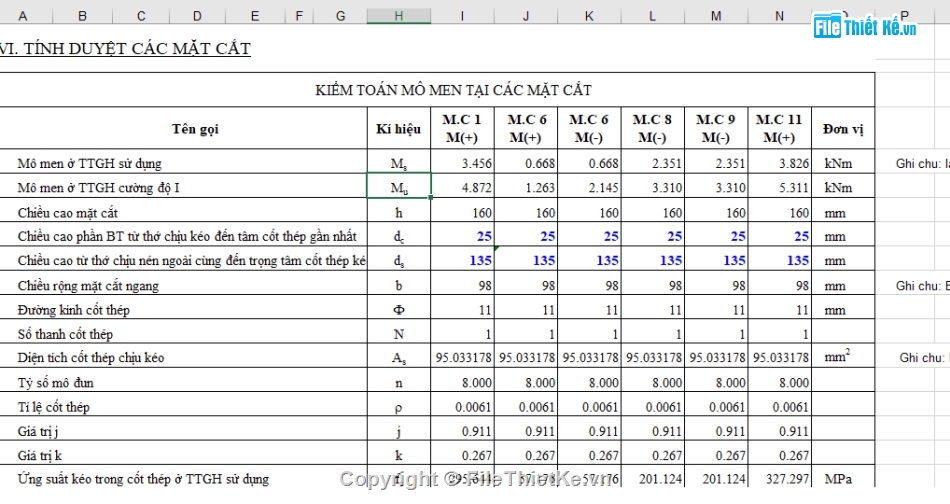This screenshot has height=504, width=950.
Task: Select highlighted column header H
Action: coord(399,16)
